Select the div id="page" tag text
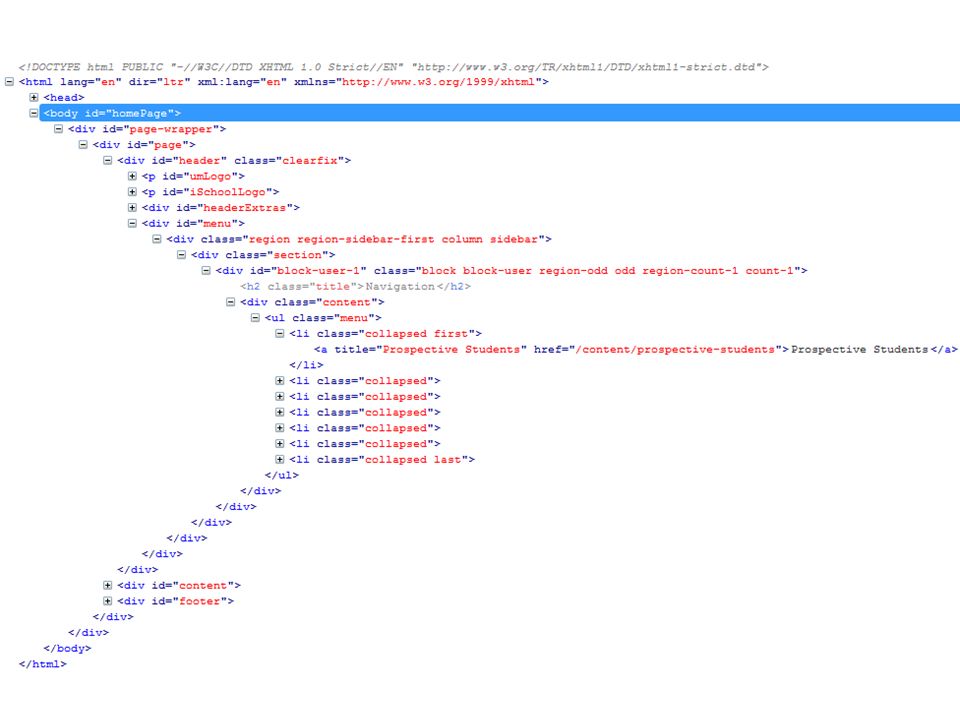The image size is (960, 720). pos(144,144)
